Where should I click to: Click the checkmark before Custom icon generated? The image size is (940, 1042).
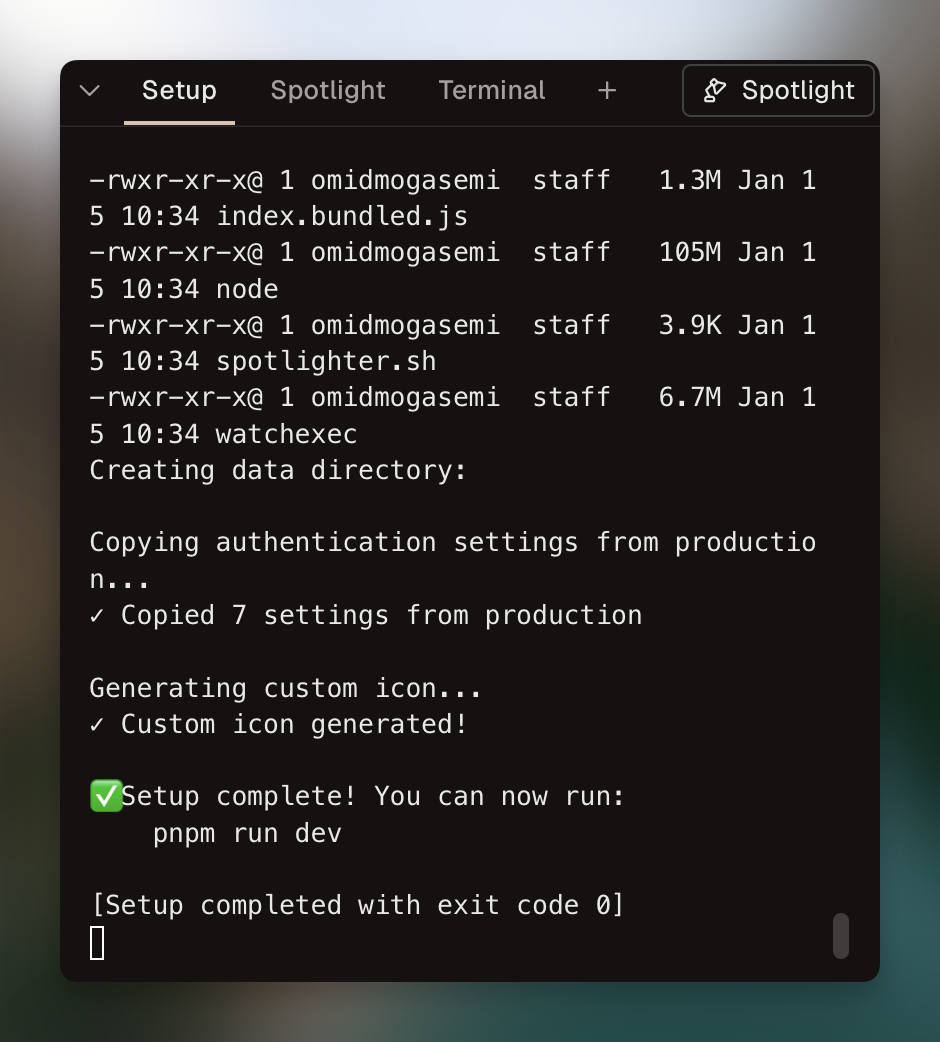tap(96, 723)
